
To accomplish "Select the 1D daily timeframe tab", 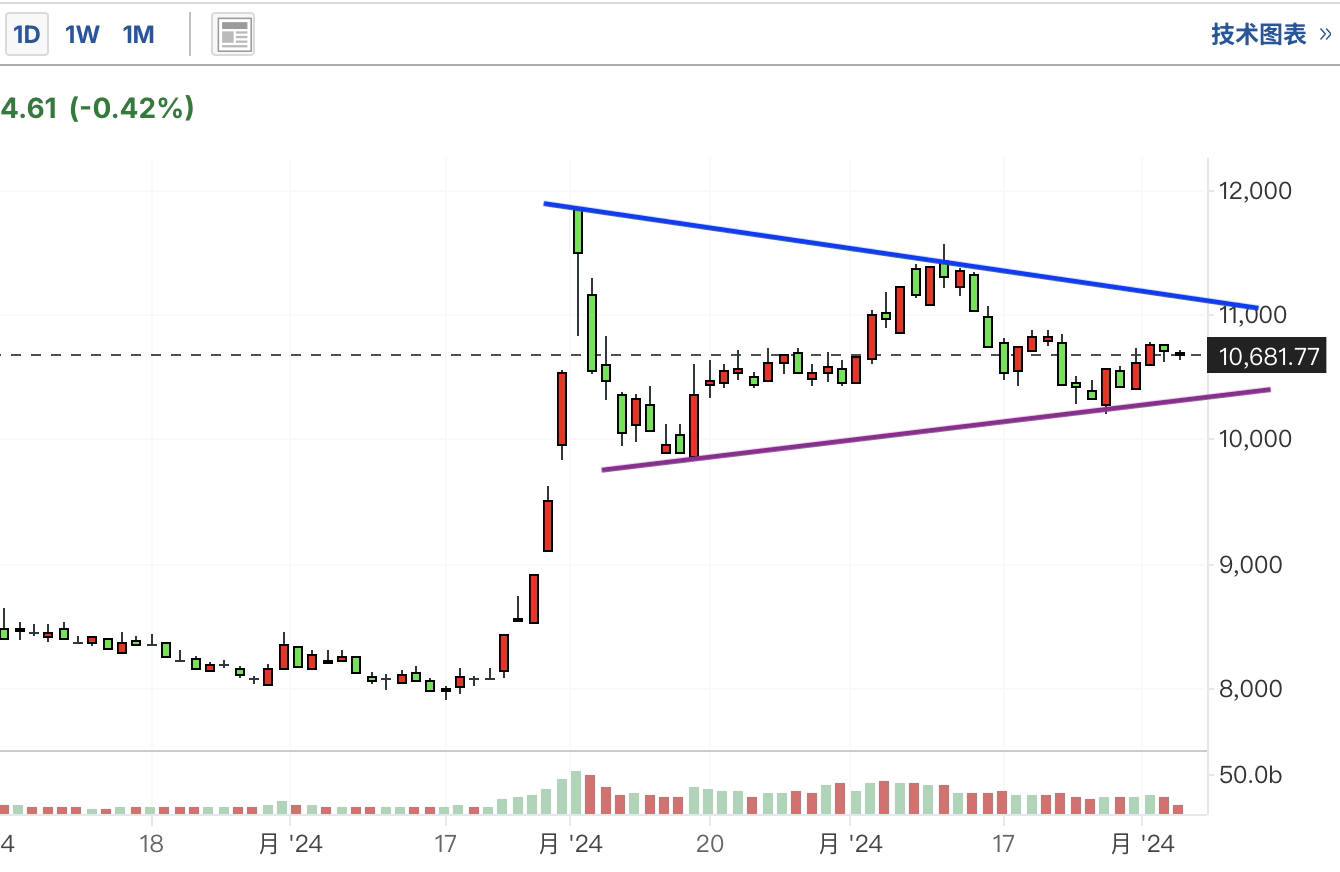I will 26,35.
